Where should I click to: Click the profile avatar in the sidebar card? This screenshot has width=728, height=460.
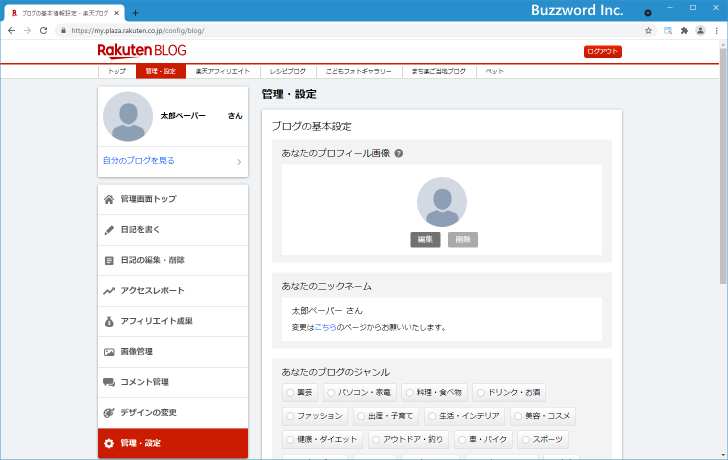128,117
